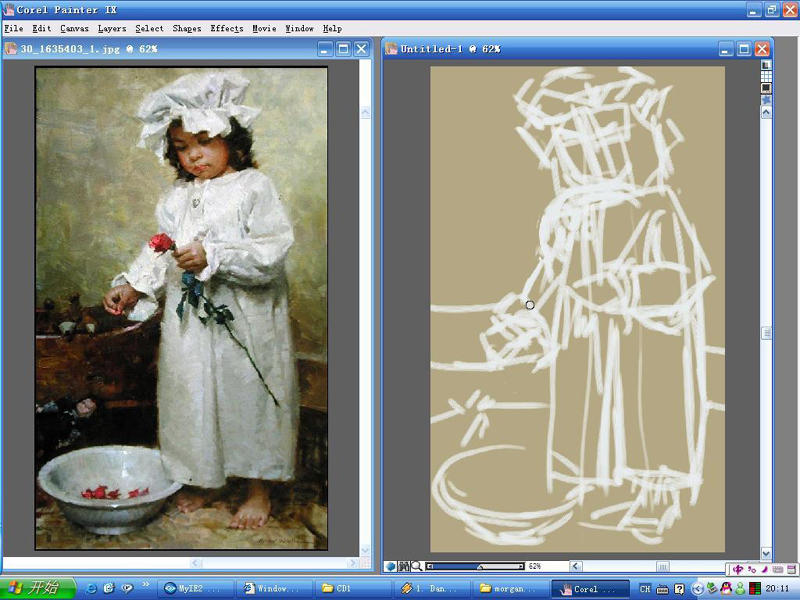Screen dimensions: 800x600
Task: Toggle tracing paper icon in Untitled-1 window
Action: 766,65
